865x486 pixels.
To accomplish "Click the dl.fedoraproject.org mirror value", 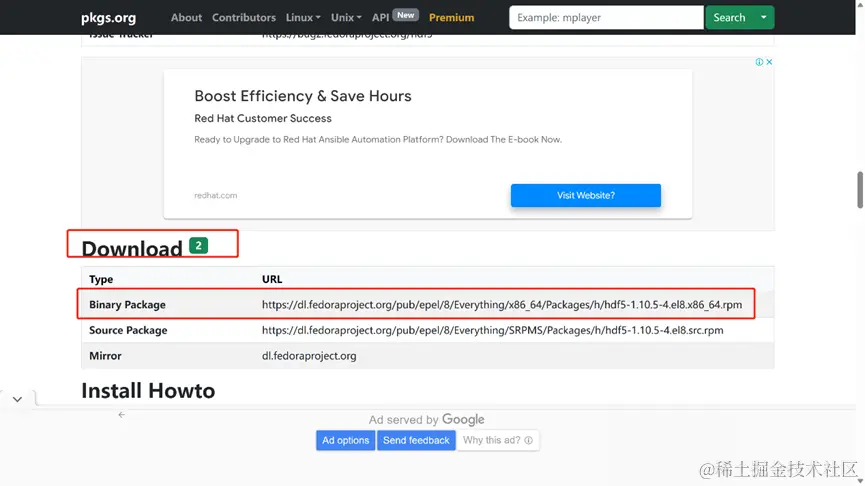I will point(309,356).
